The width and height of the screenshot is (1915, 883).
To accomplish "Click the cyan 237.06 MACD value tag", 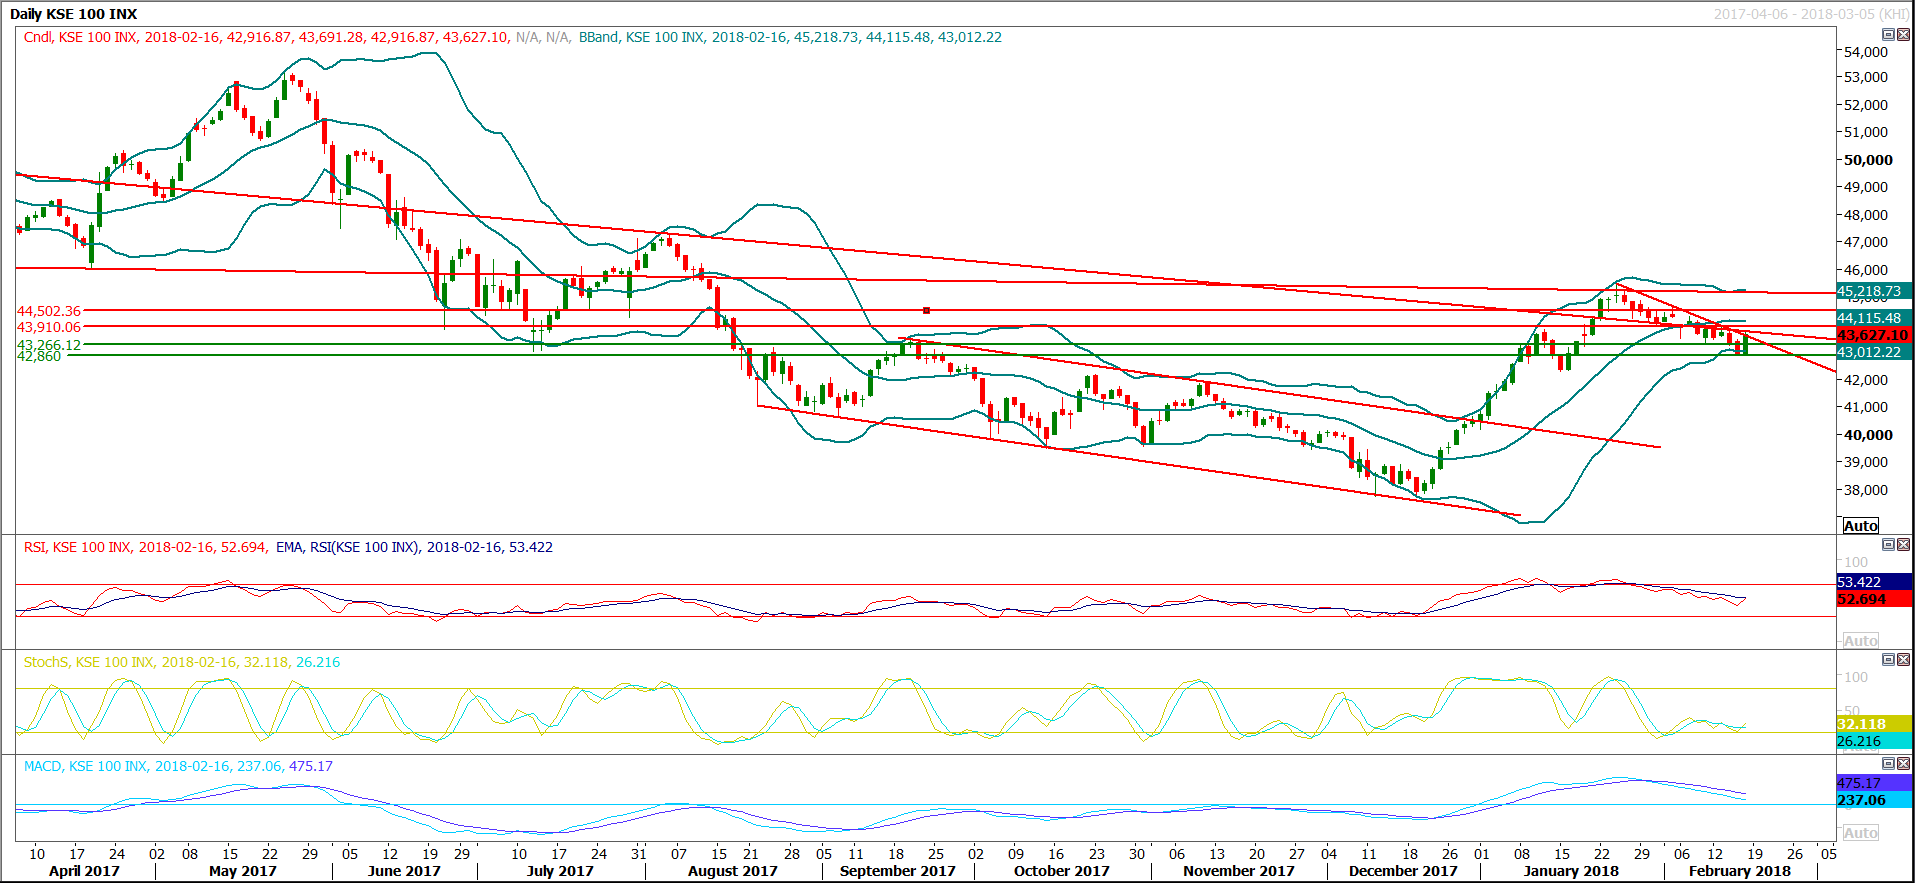I will pyautogui.click(x=1874, y=800).
